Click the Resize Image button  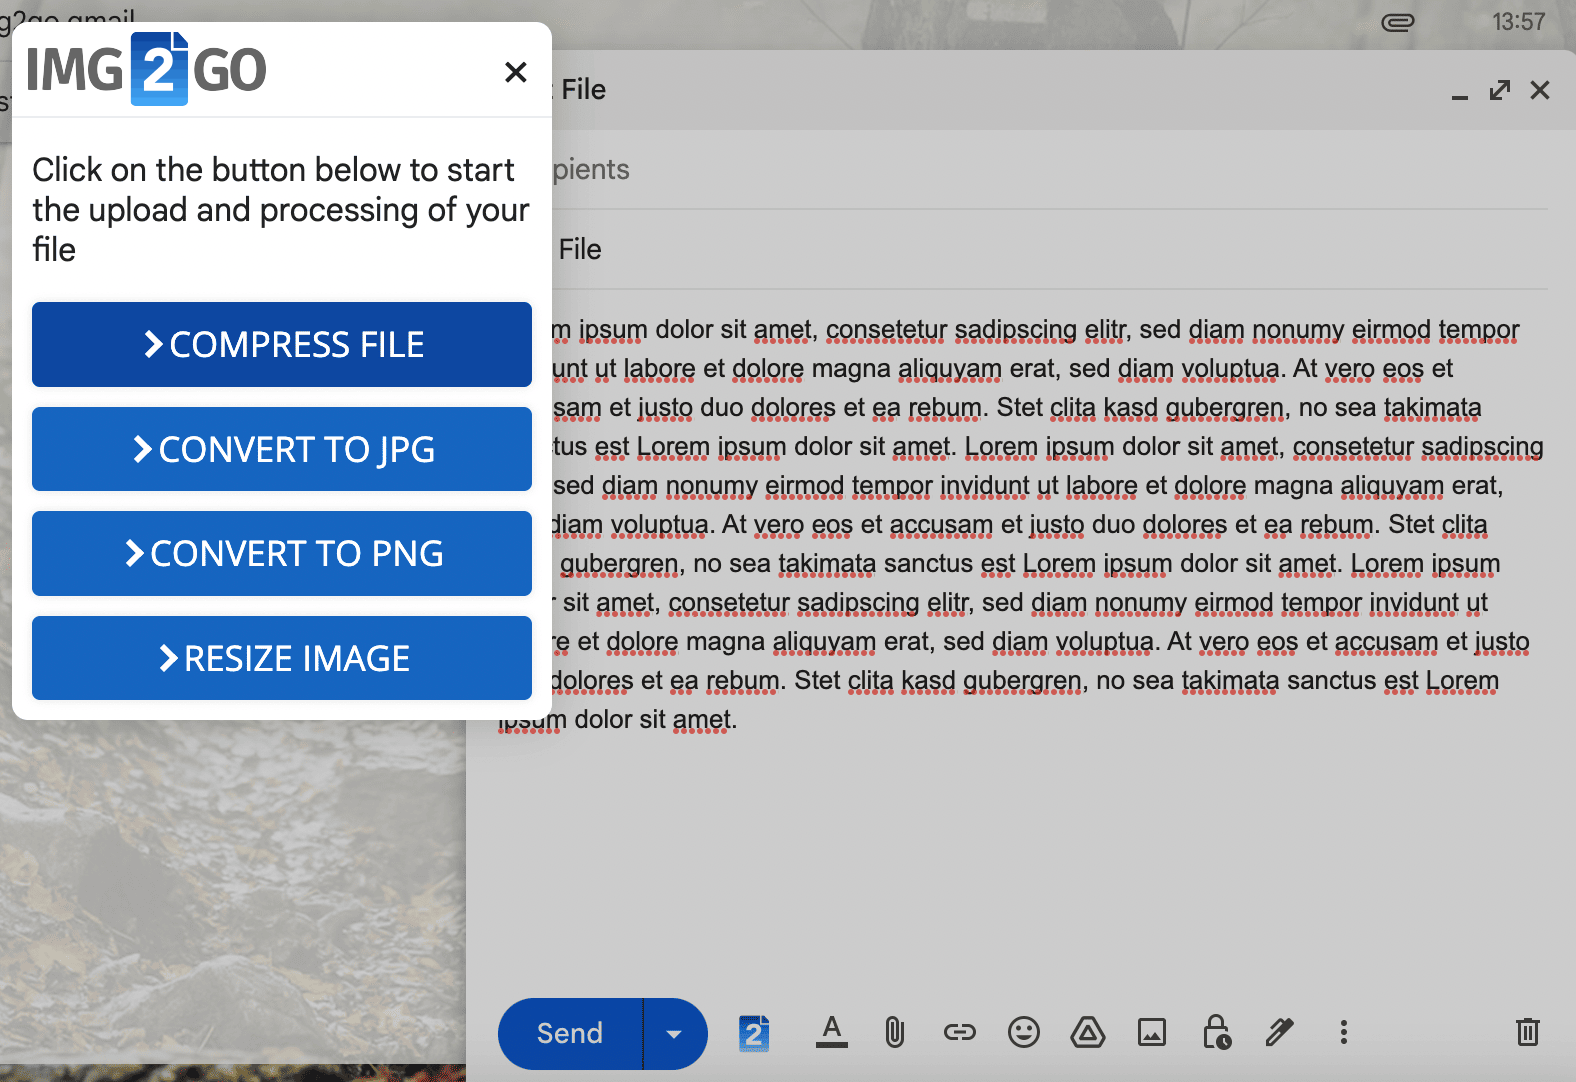coord(282,658)
